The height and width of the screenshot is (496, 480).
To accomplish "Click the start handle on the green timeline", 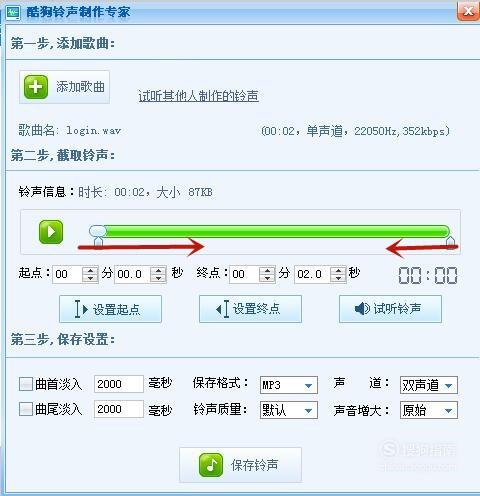I will tap(98, 231).
